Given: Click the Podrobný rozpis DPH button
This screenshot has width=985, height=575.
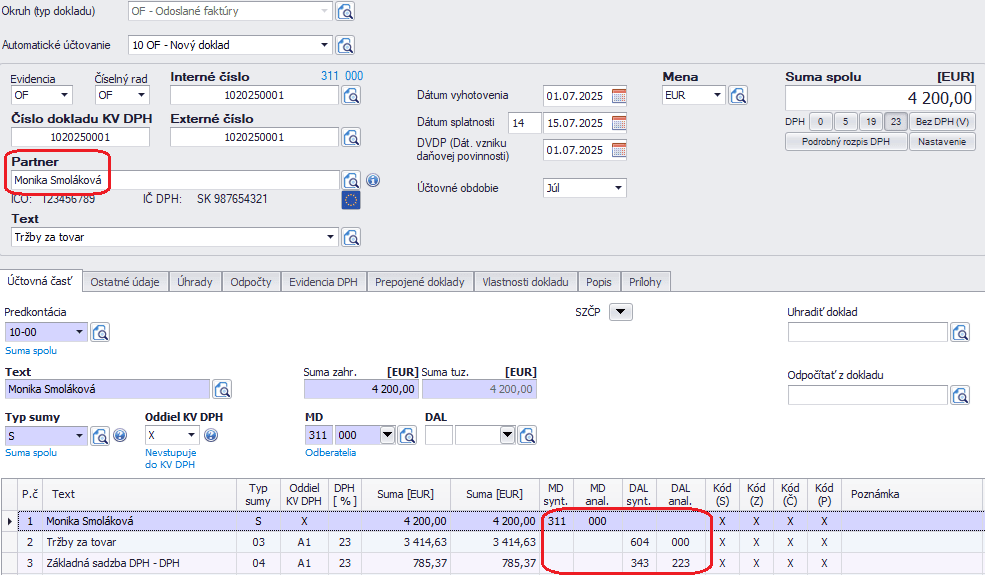Looking at the screenshot, I should [846, 142].
